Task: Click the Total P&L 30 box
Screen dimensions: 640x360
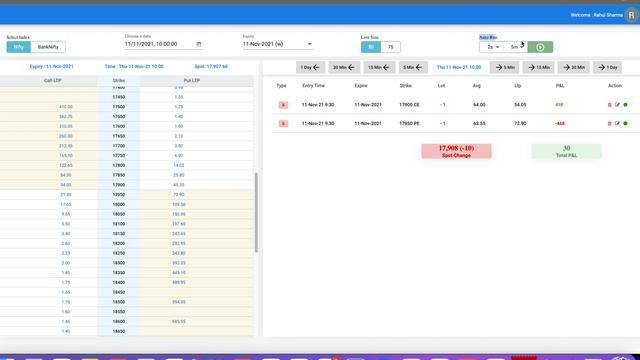Action: pyautogui.click(x=567, y=151)
